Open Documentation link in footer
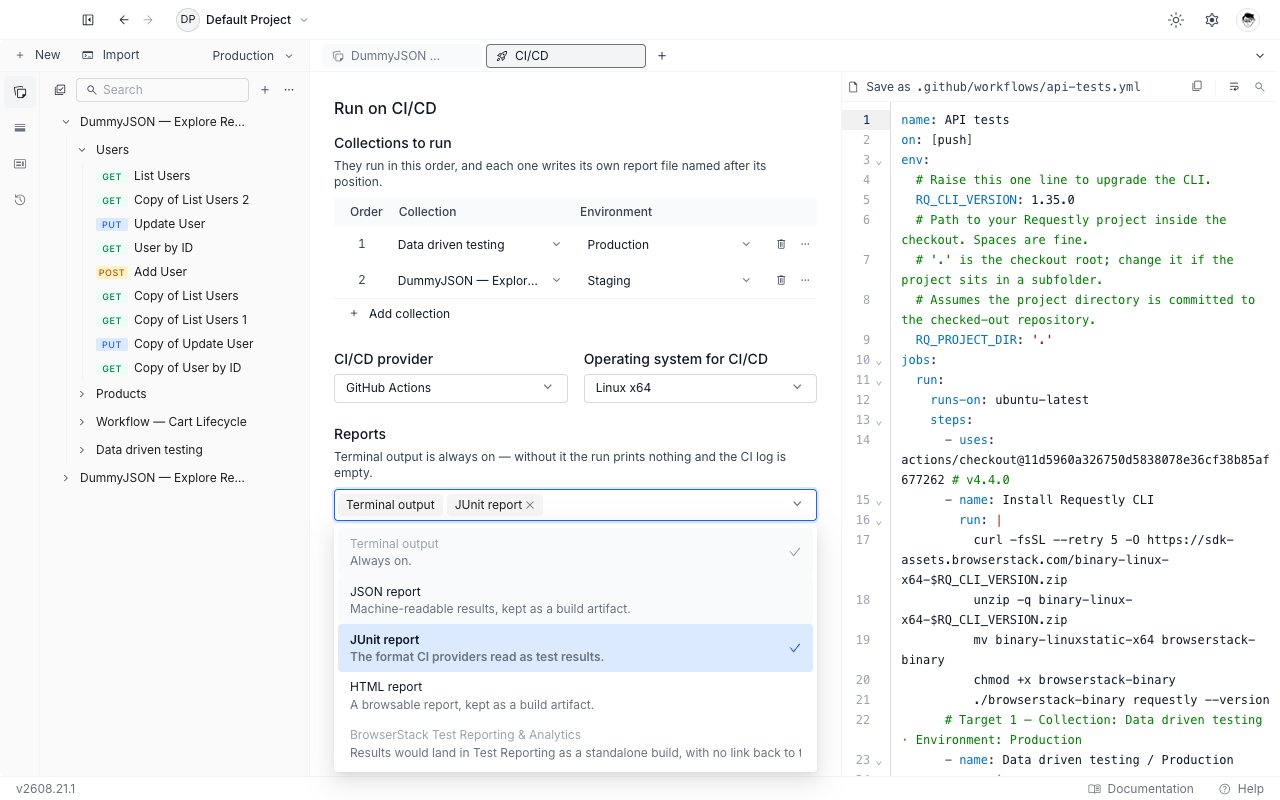This screenshot has width=1280, height=800. [1141, 789]
